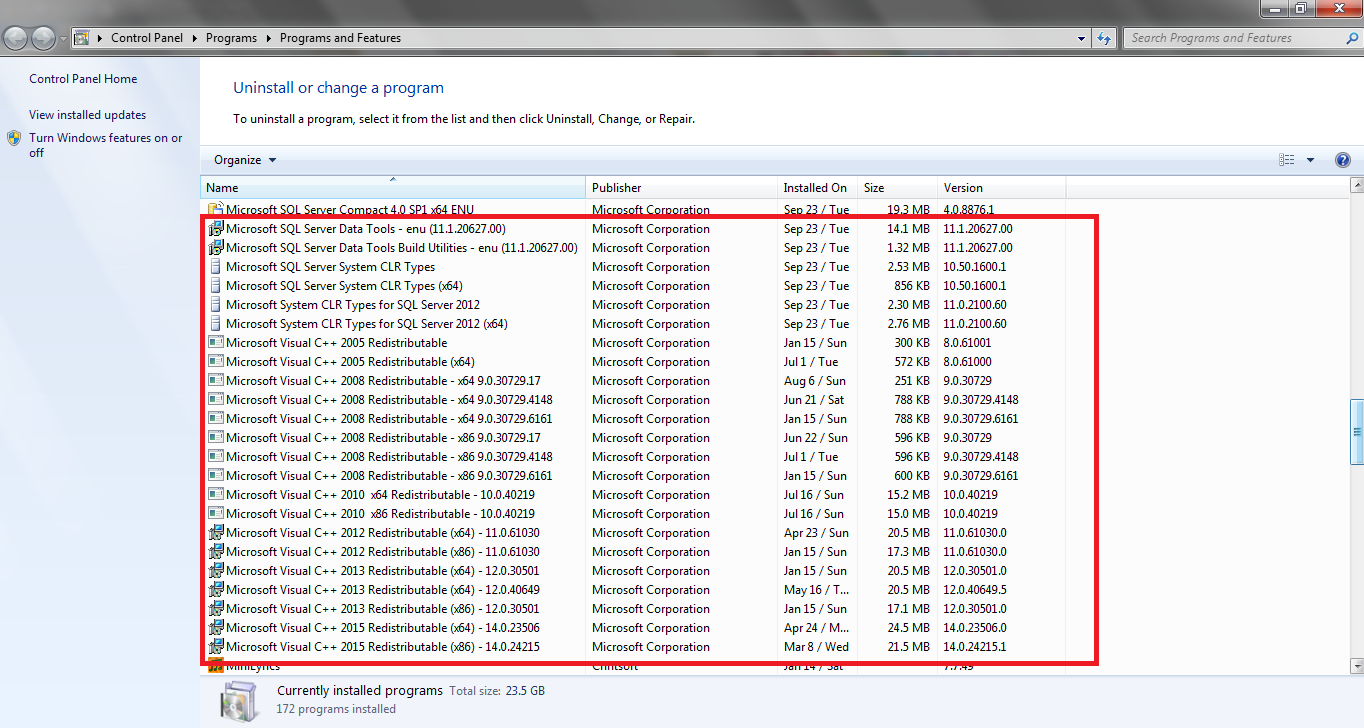
Task: Click version 4.0.8876.1 cell
Action: click(x=968, y=210)
